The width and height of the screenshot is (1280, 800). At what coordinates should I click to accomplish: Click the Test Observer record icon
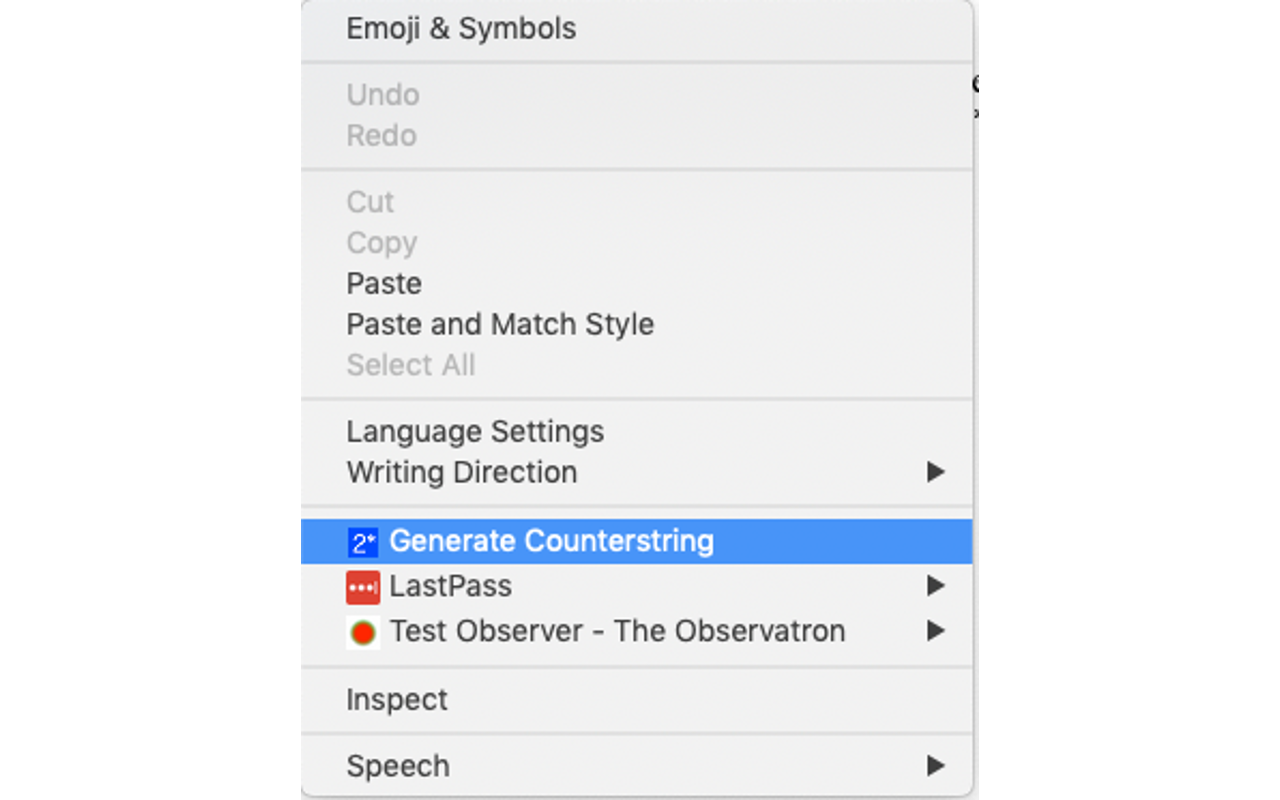[361, 631]
